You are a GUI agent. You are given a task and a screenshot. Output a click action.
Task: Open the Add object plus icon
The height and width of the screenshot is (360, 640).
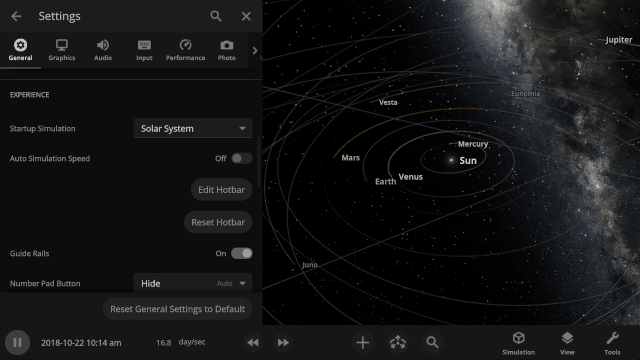362,342
